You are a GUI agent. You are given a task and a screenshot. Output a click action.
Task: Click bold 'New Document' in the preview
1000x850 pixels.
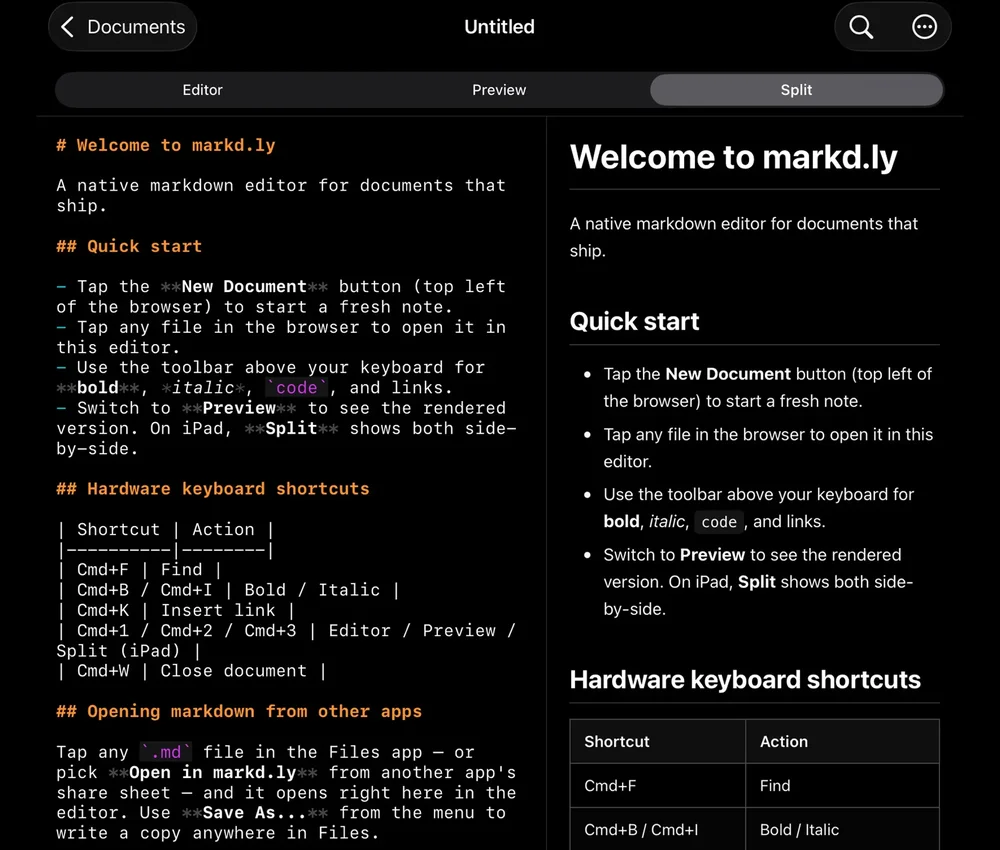(x=728, y=374)
